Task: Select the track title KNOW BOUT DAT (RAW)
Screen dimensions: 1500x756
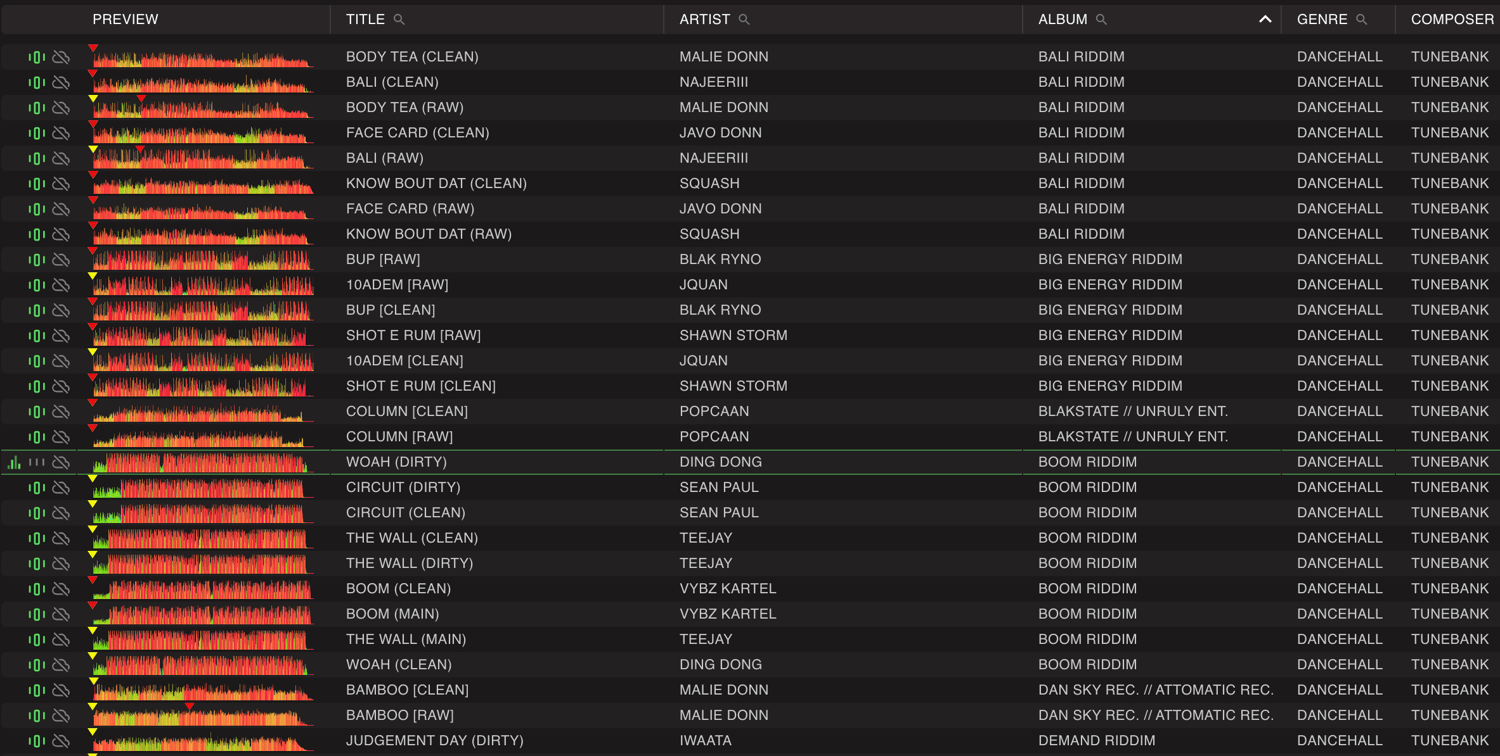Action: tap(429, 234)
